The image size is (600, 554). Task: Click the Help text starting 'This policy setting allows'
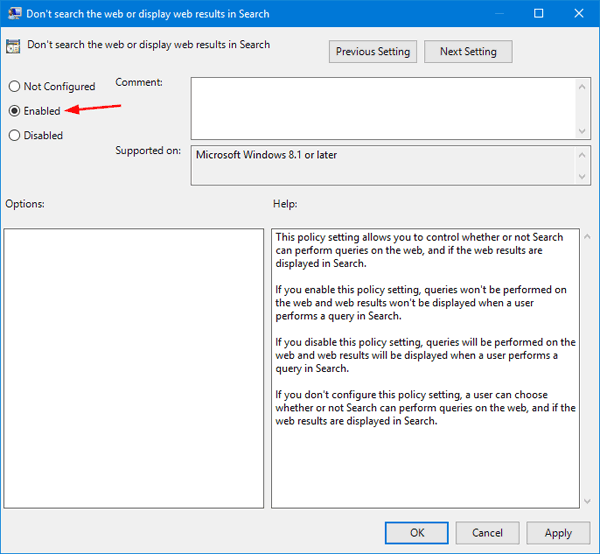[419, 250]
